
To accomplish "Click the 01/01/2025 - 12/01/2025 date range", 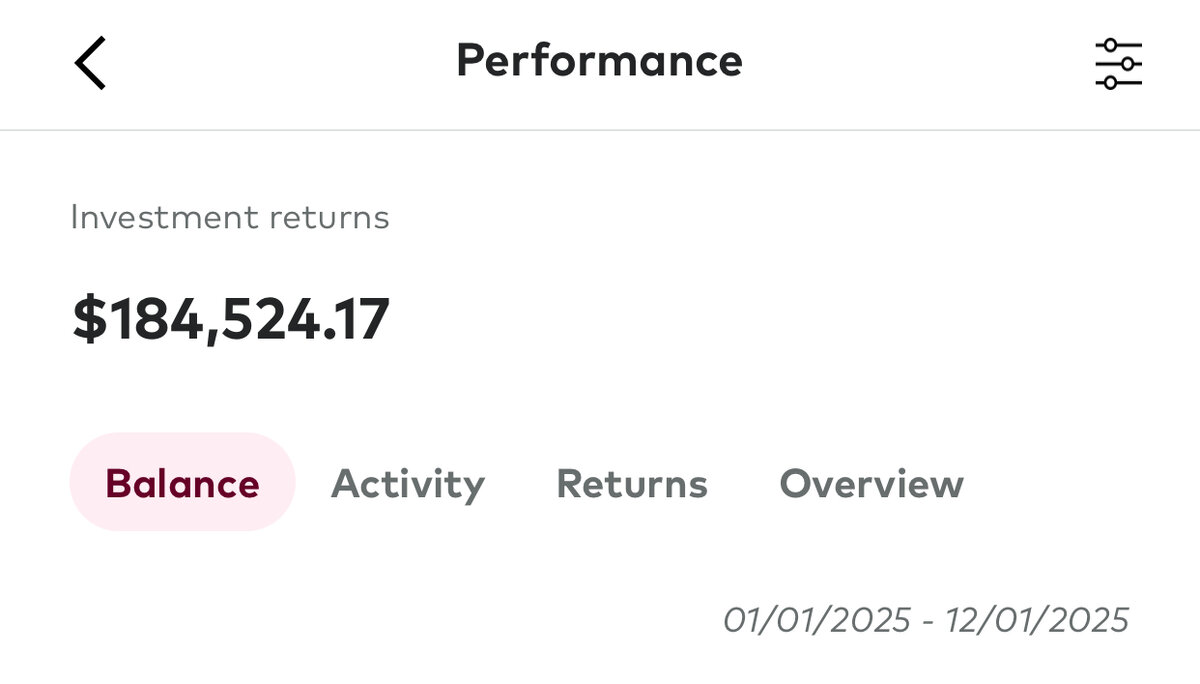I will 925,620.
